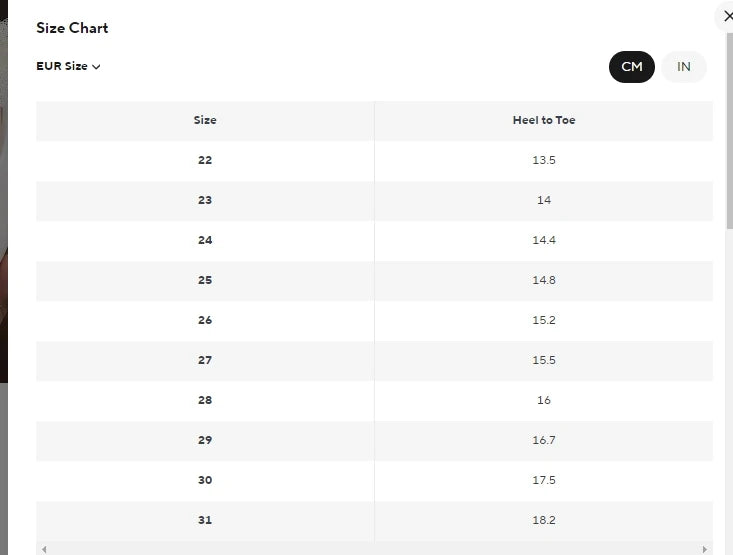733x555 pixels.
Task: Click the 15.5 heel to toe value
Action: tap(544, 360)
